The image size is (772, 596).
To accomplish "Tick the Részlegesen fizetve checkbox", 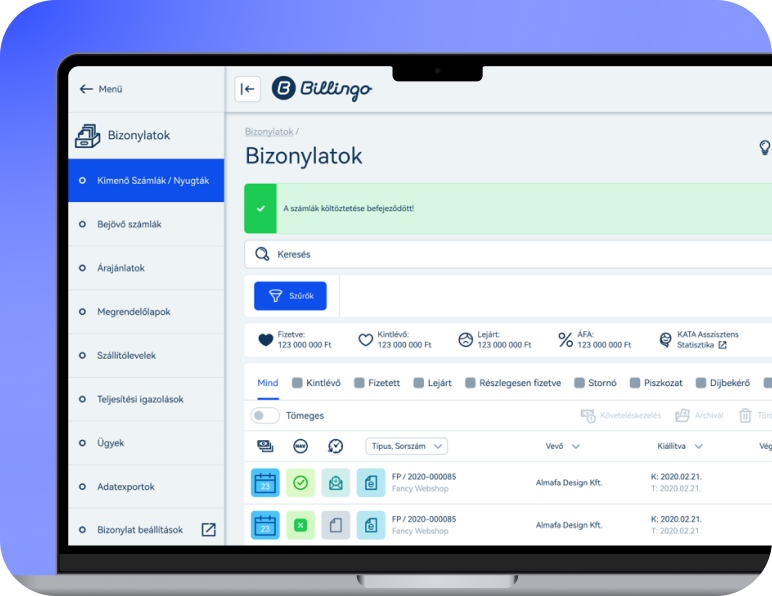I will pyautogui.click(x=470, y=383).
